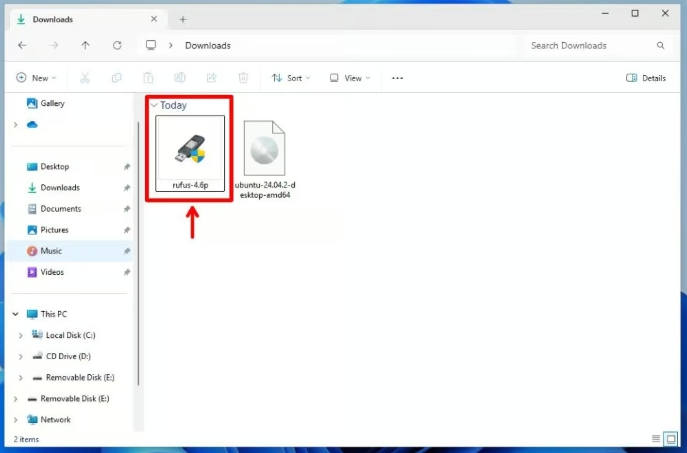Click the Share toolbar icon

click(211, 78)
